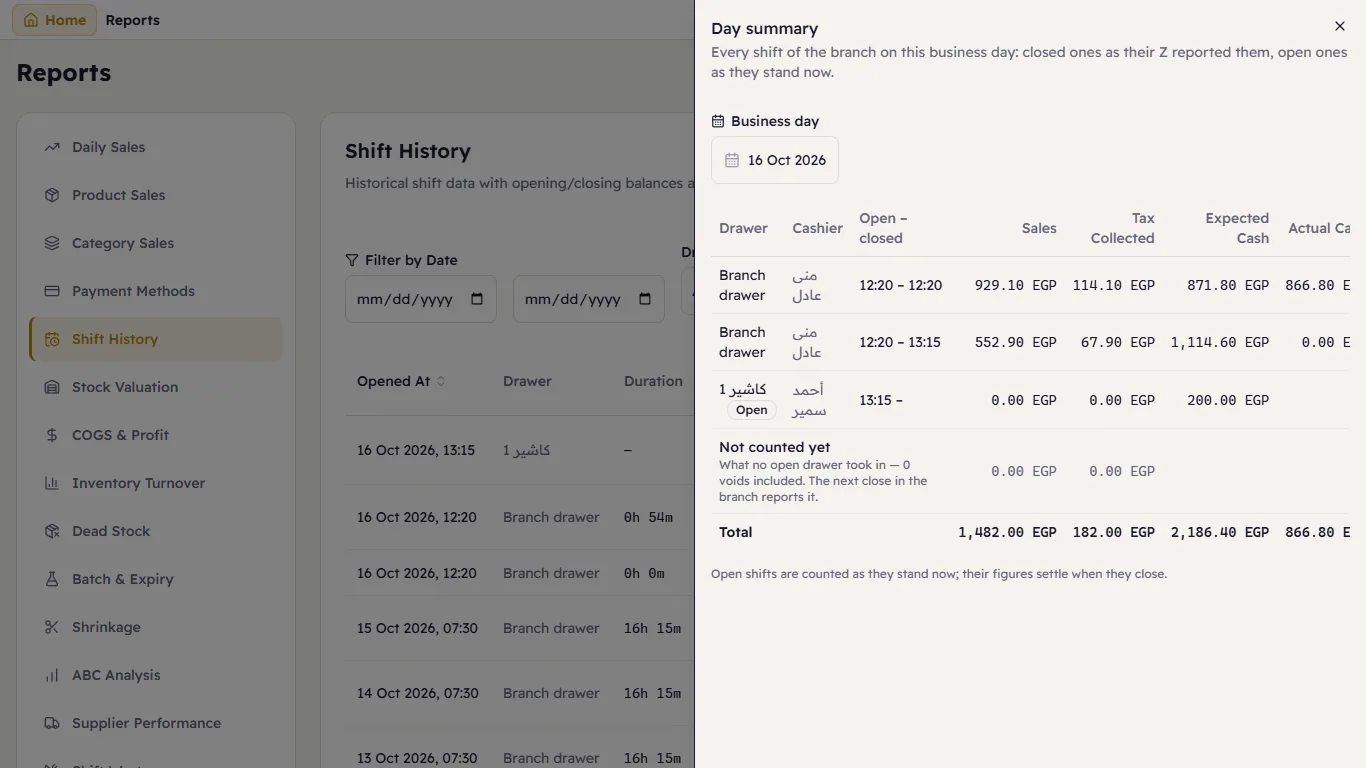This screenshot has height=768, width=1366.
Task: Click the Dead Stock package icon
Action: pos(52,531)
